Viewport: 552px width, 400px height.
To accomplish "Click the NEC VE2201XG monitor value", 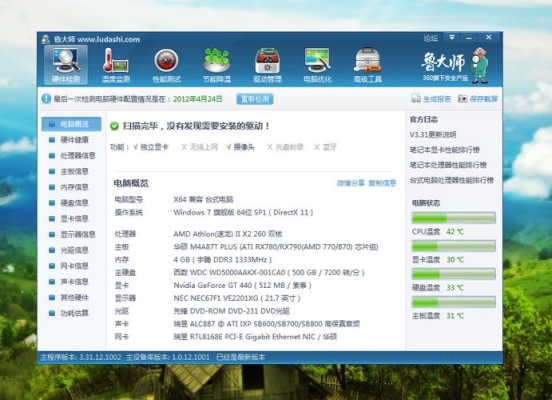I will (x=237, y=298).
